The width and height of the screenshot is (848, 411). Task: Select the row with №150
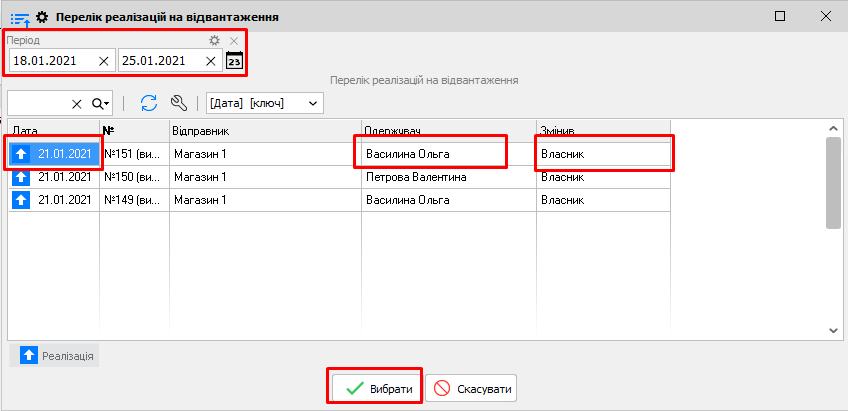click(x=131, y=177)
